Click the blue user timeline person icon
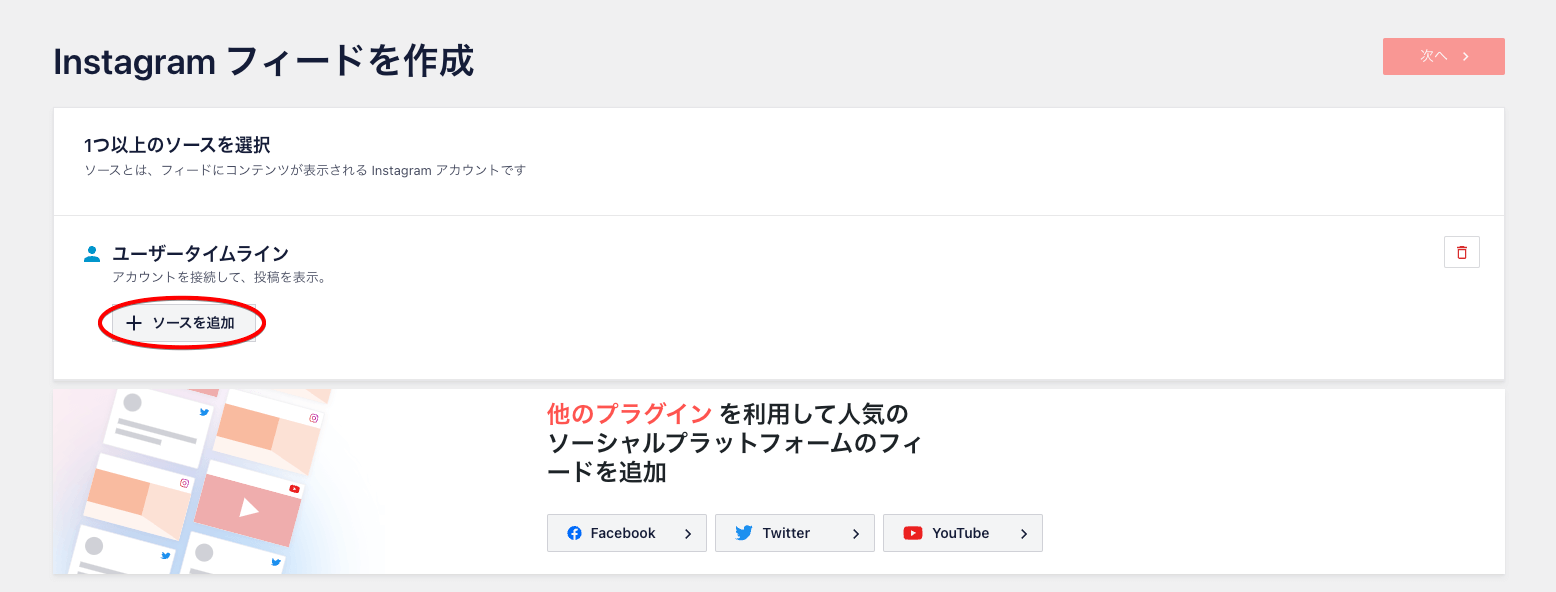 92,254
